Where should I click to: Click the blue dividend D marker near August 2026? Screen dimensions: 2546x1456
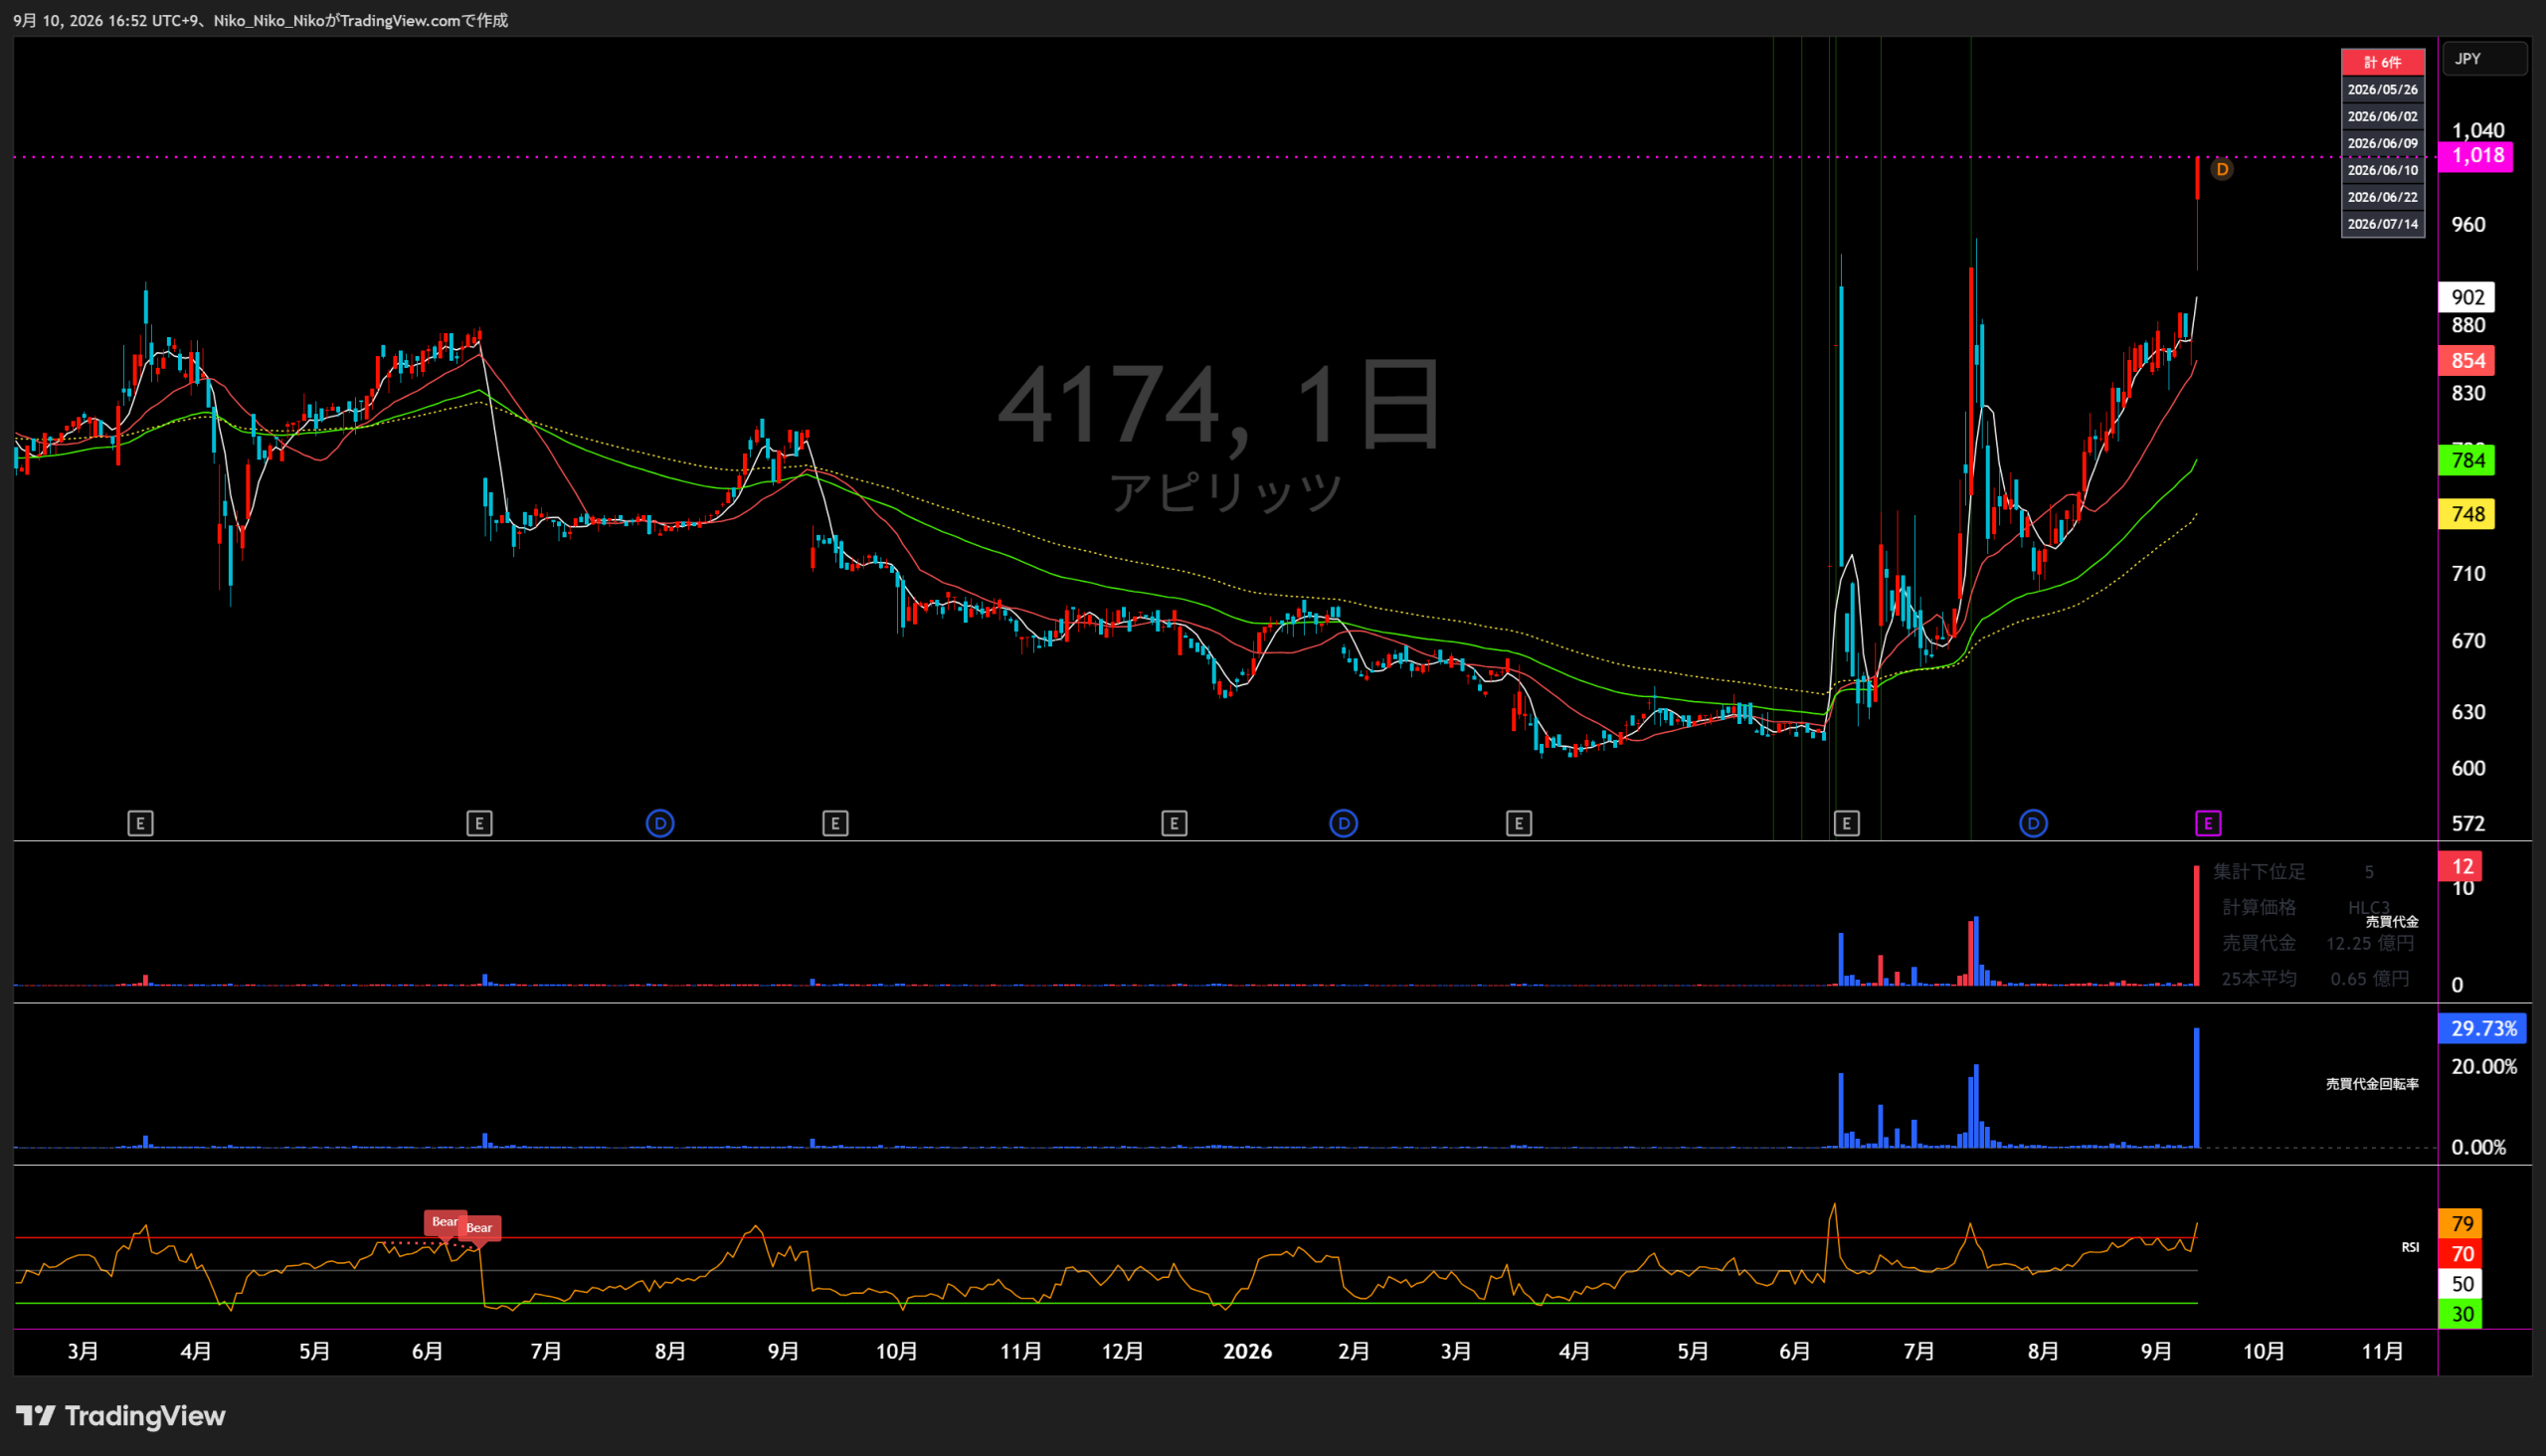[2033, 823]
